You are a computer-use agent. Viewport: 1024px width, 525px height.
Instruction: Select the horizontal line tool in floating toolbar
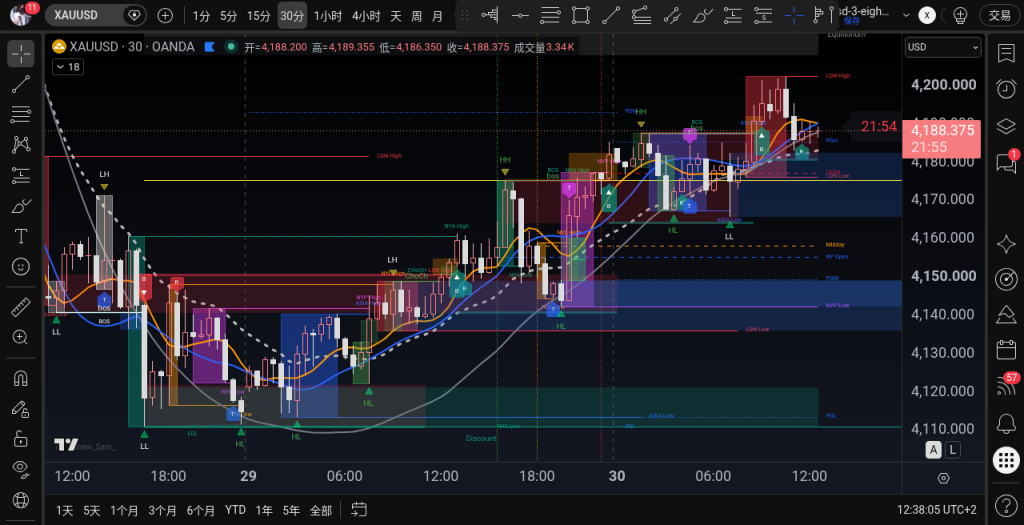[520, 16]
